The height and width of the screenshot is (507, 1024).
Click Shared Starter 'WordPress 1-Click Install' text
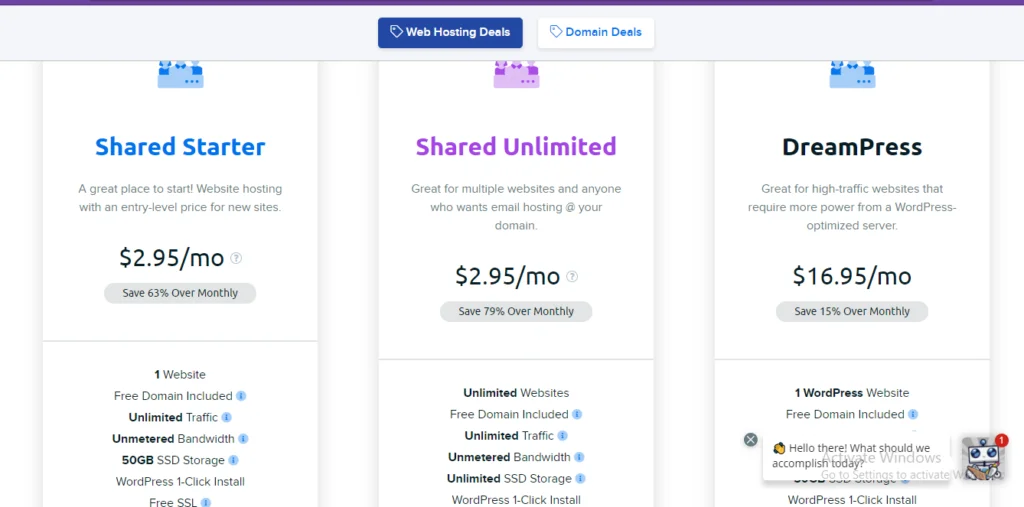tap(180, 482)
